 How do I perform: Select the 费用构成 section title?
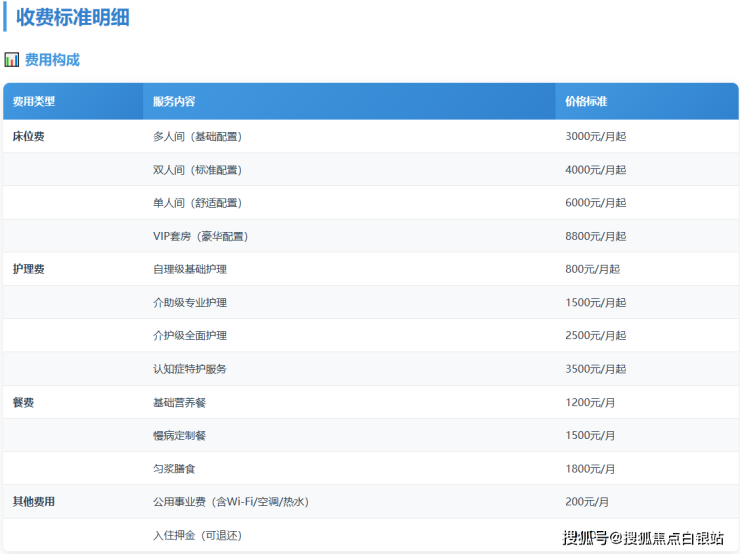pyautogui.click(x=52, y=60)
